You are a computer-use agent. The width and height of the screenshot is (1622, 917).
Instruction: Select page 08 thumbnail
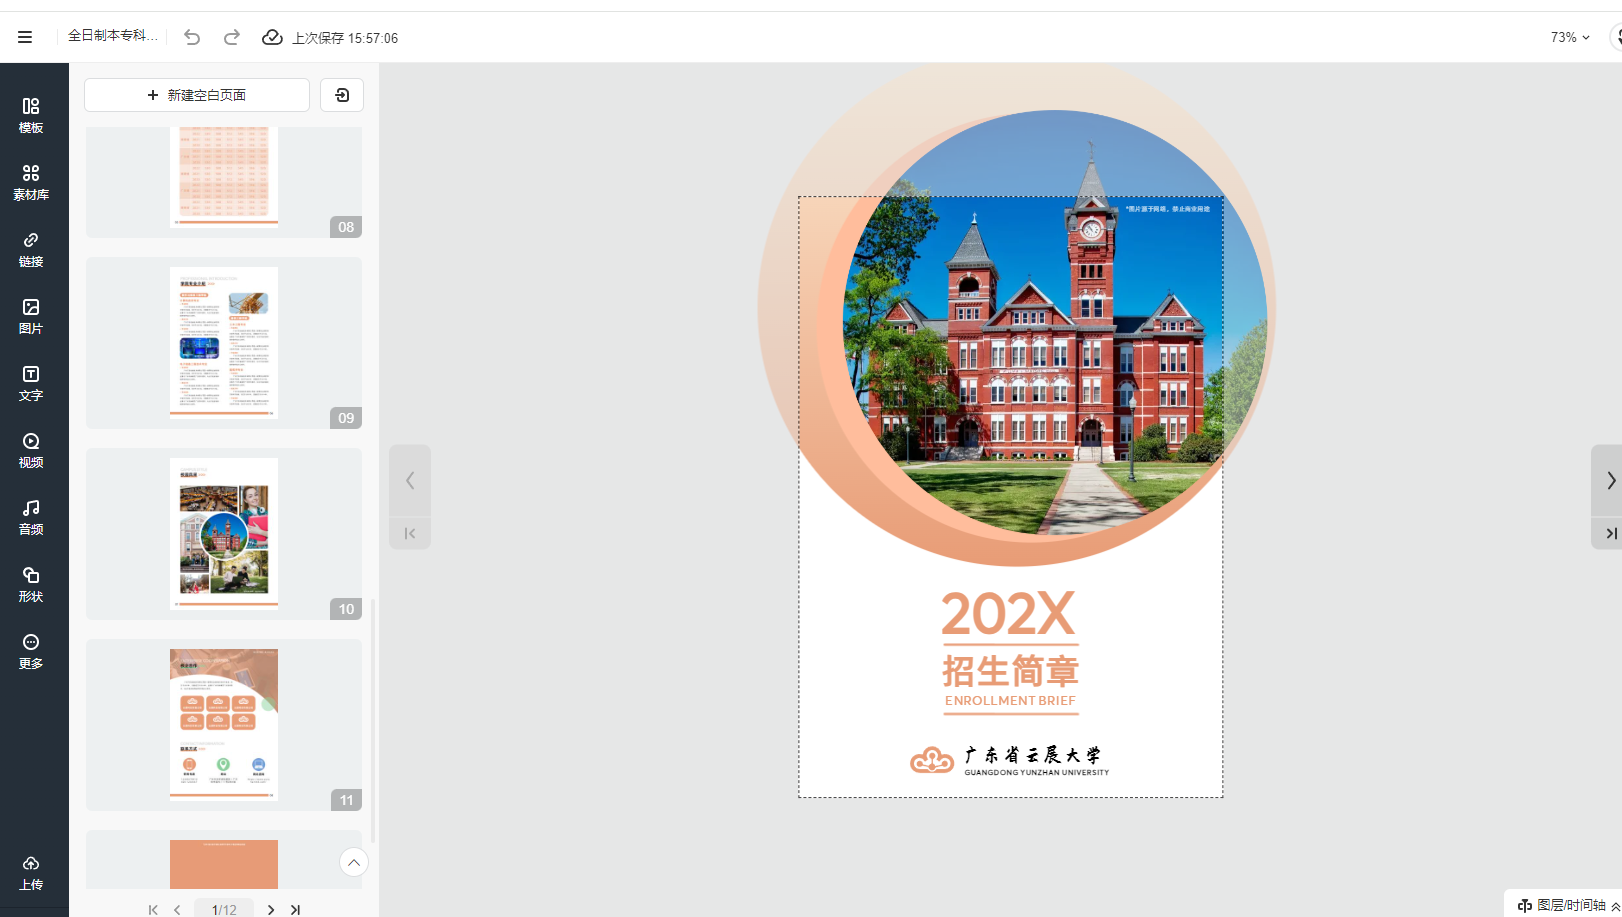224,182
